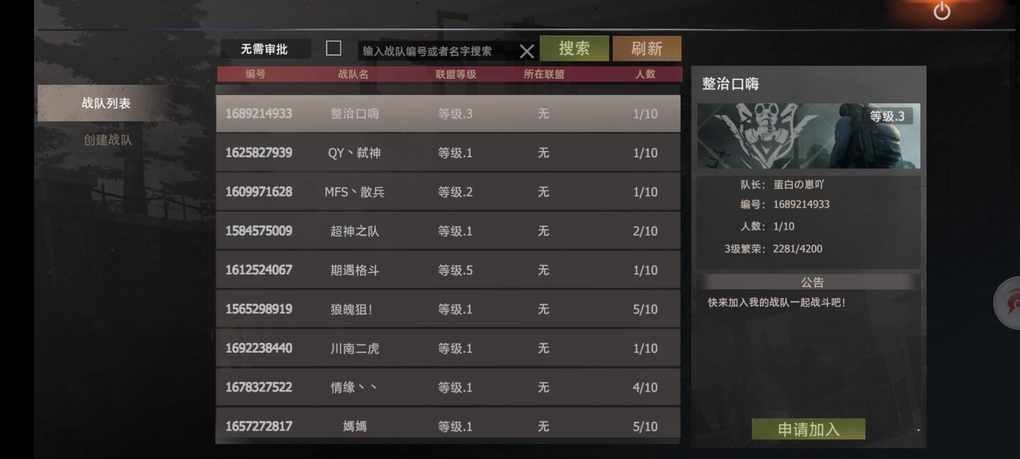Select the 情缘、、 team row
This screenshot has height=459, width=1020.
448,387
